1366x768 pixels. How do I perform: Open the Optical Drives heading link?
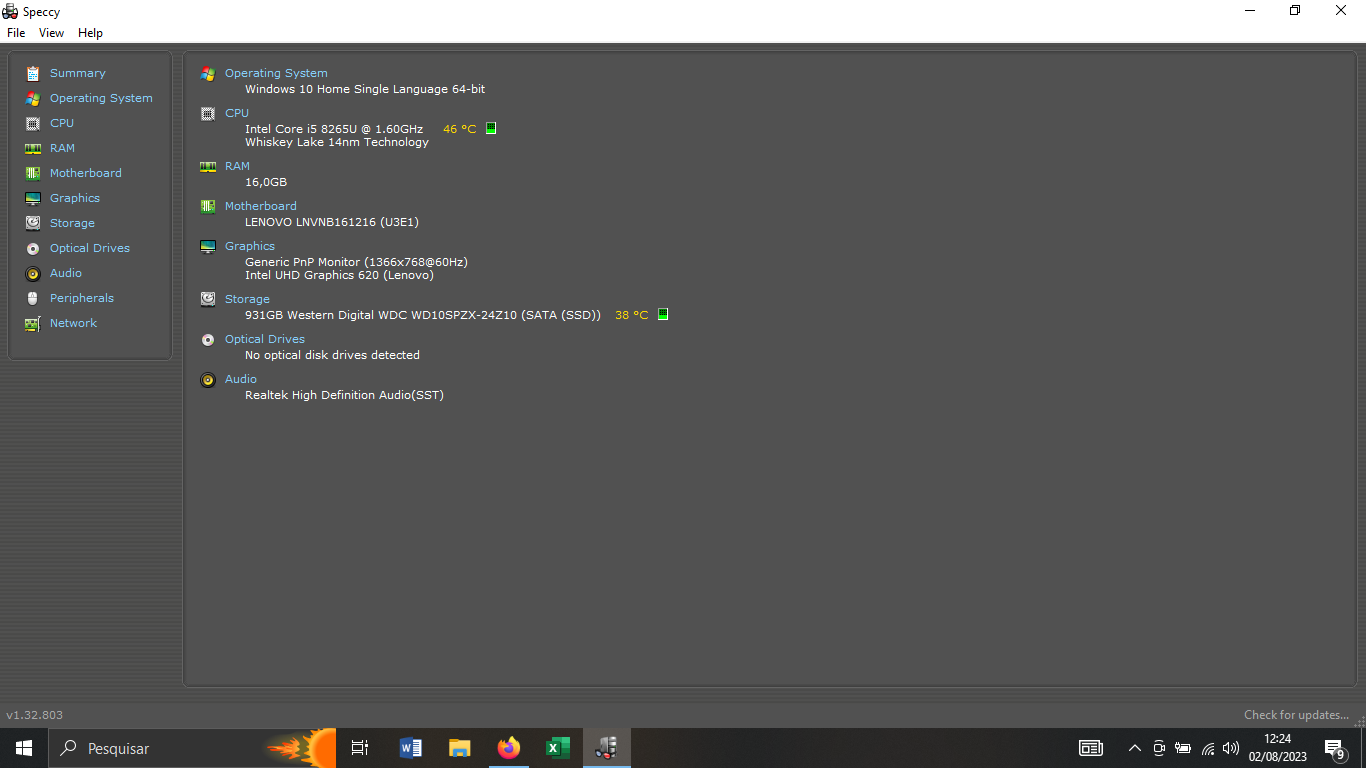[265, 339]
